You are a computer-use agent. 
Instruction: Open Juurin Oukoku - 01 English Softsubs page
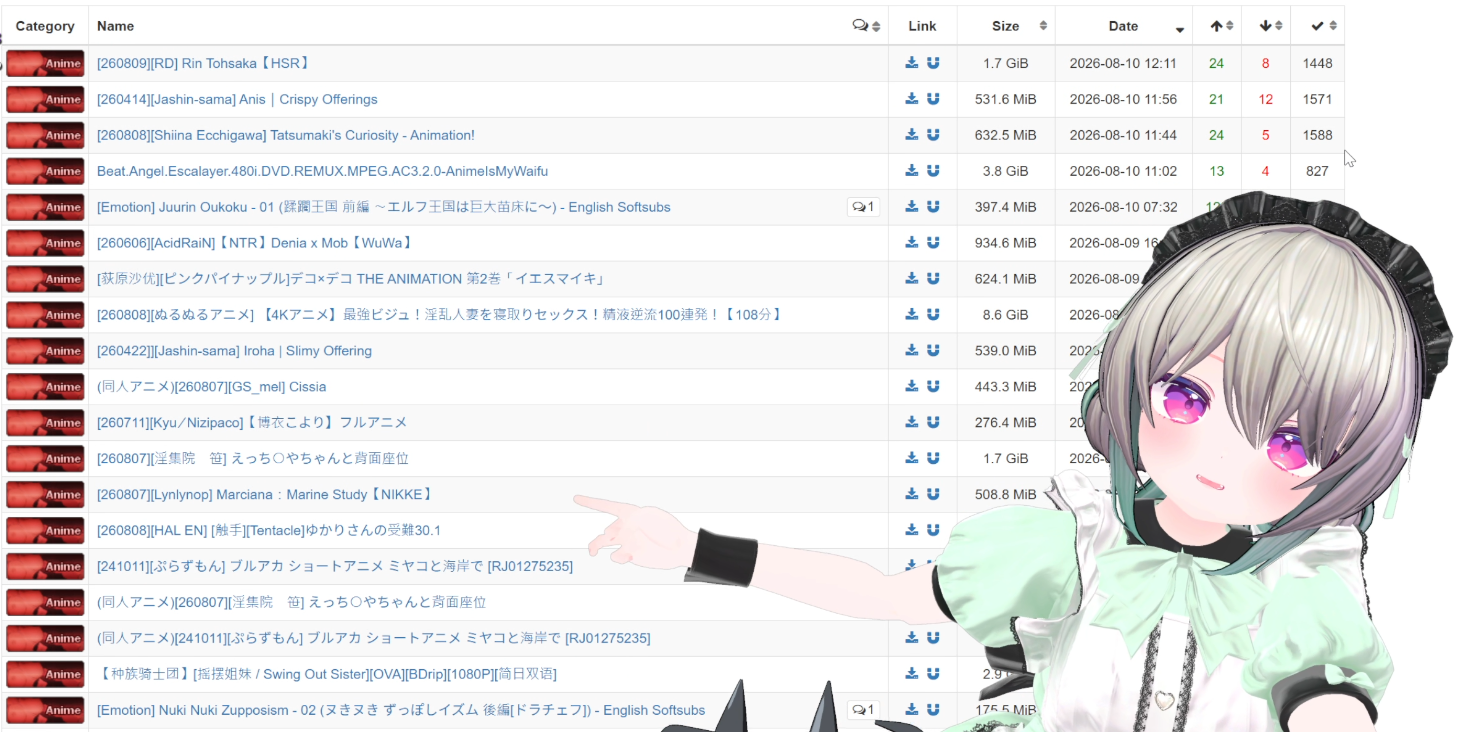click(x=384, y=207)
